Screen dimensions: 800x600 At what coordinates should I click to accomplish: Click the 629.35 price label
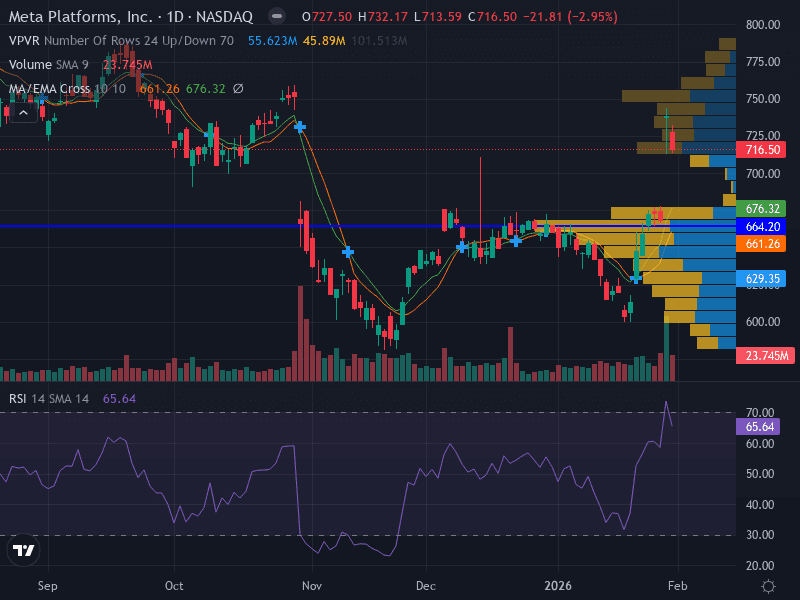click(763, 279)
